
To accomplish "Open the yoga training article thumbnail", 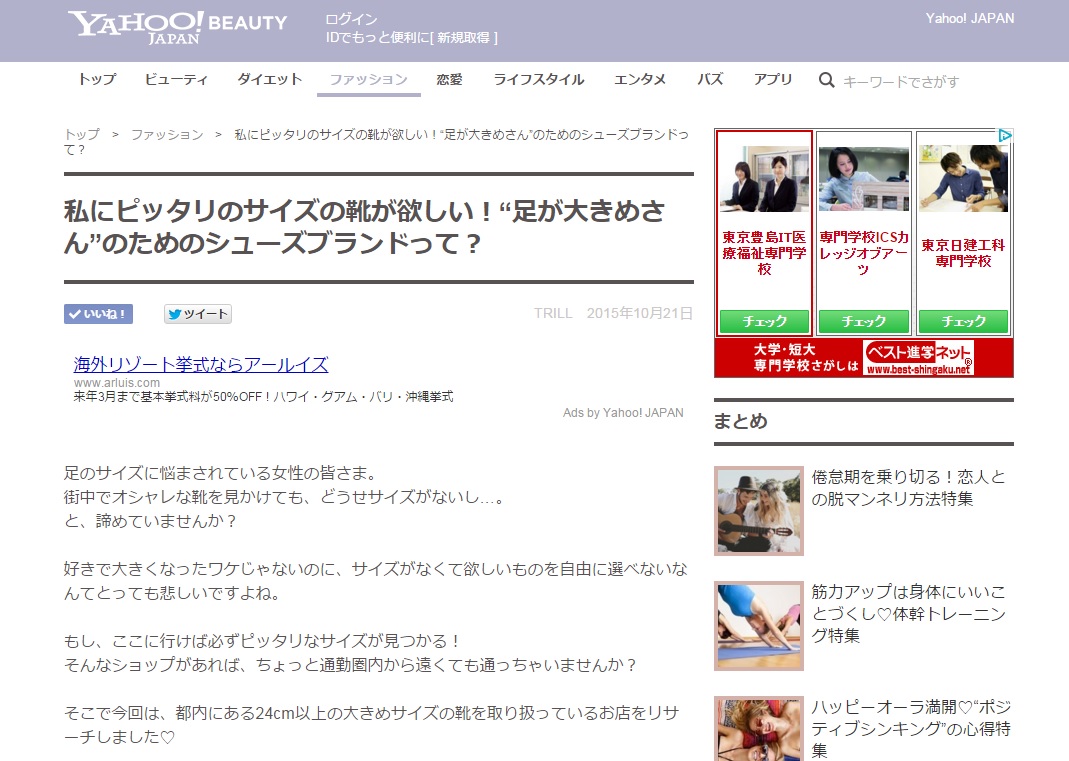I will (758, 626).
